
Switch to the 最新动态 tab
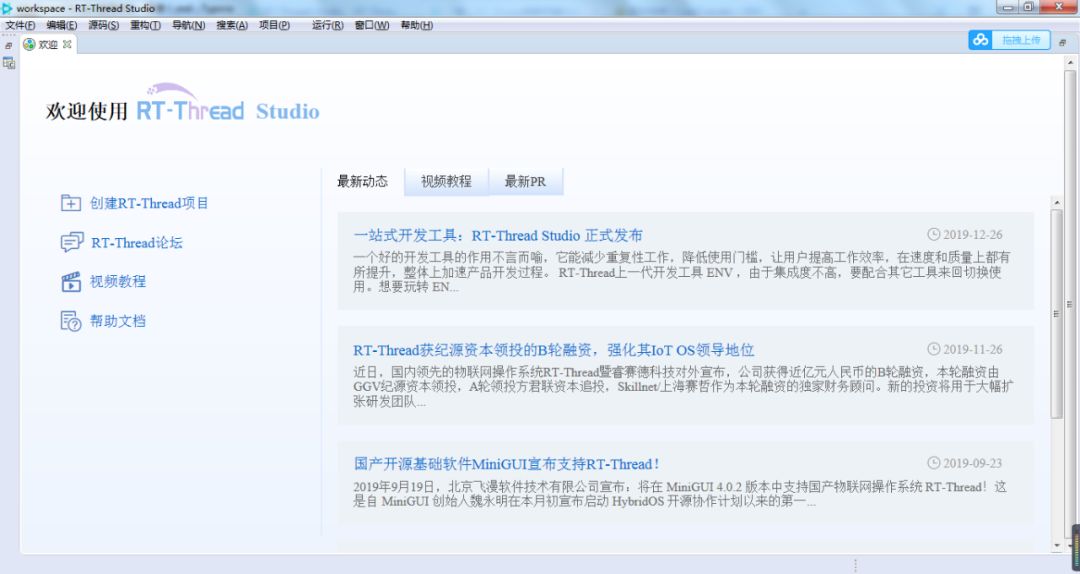tap(362, 181)
